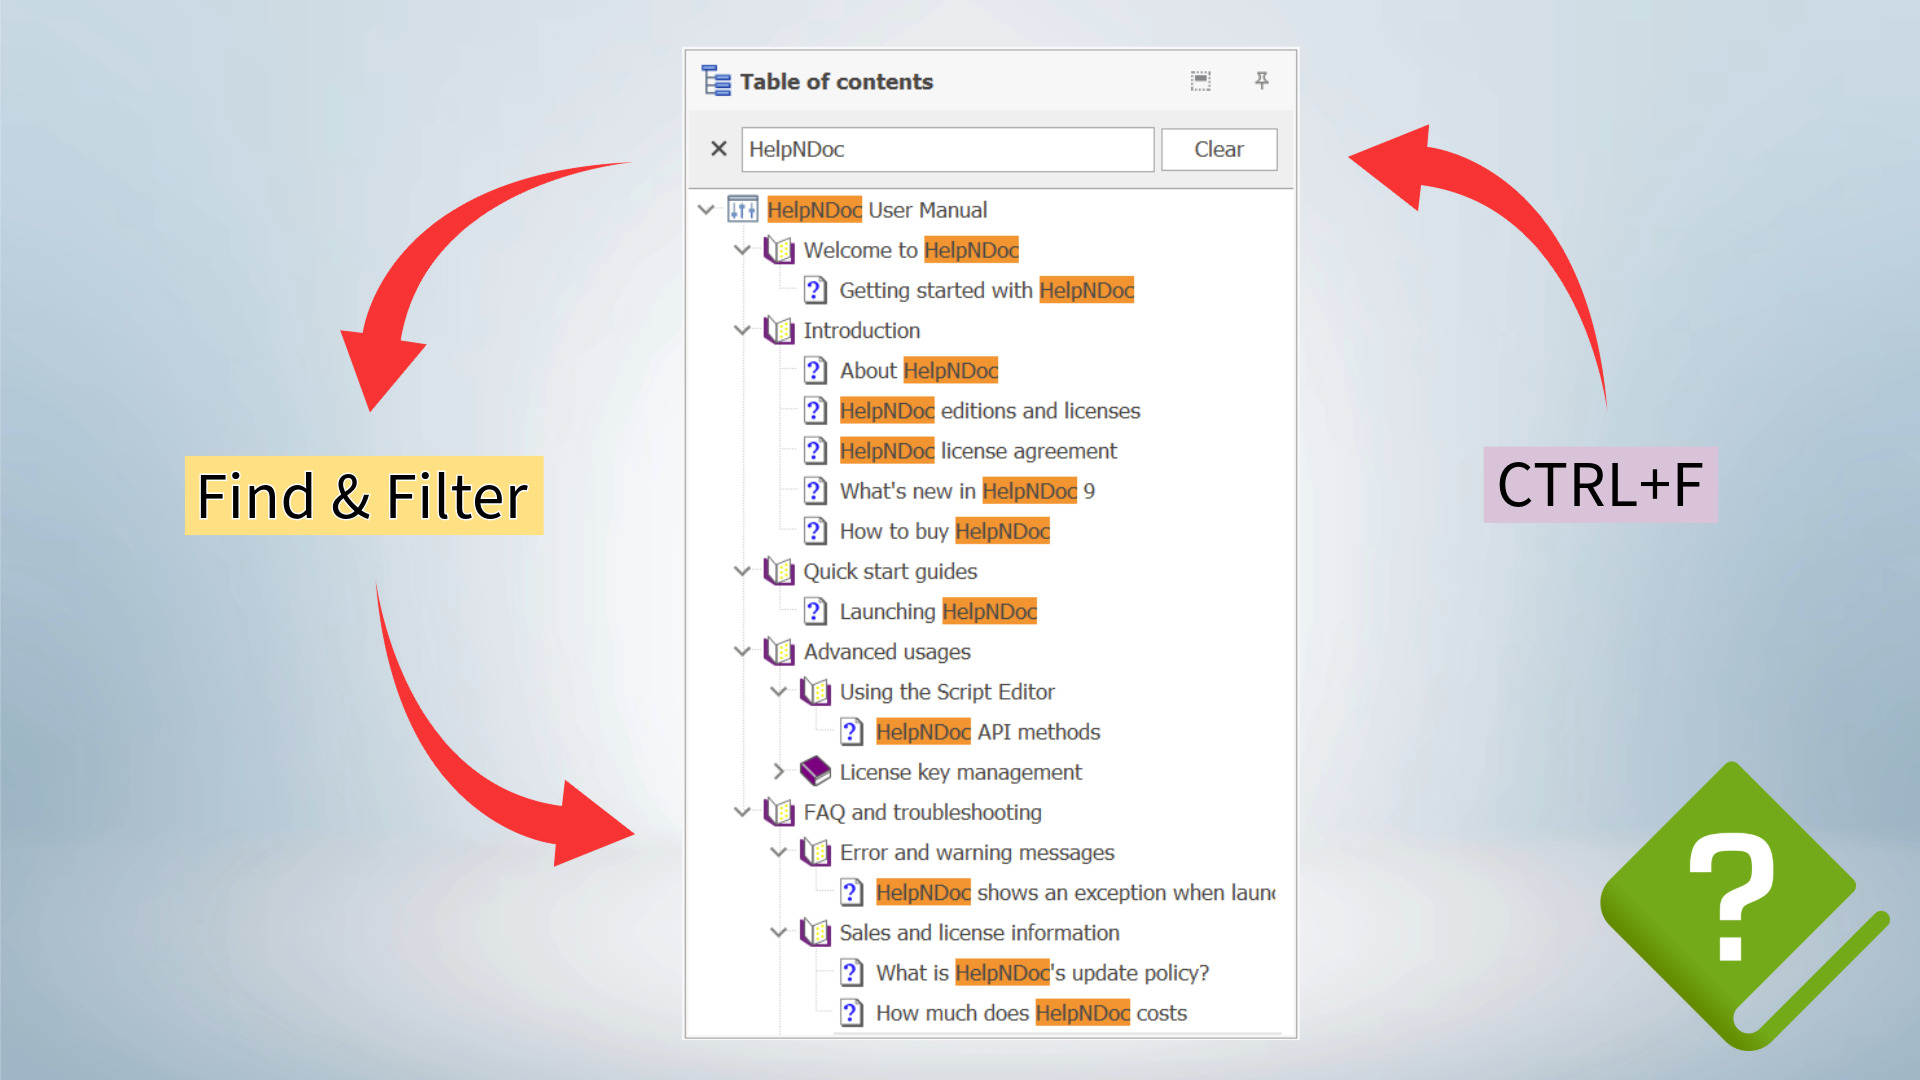Click the topic icon for What's new in HelpNDoc 9
The image size is (1920, 1080).
815,491
